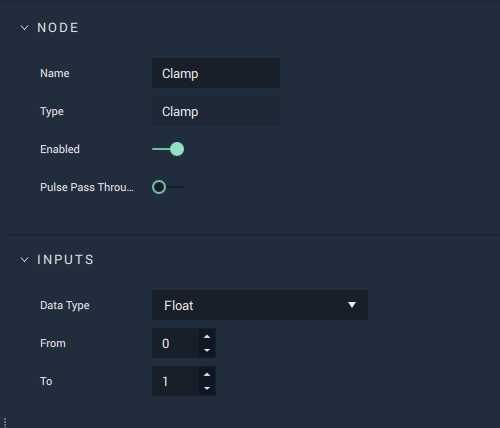The width and height of the screenshot is (500, 428).
Task: Disable the Enabled toggle switch
Action: pyautogui.click(x=168, y=149)
